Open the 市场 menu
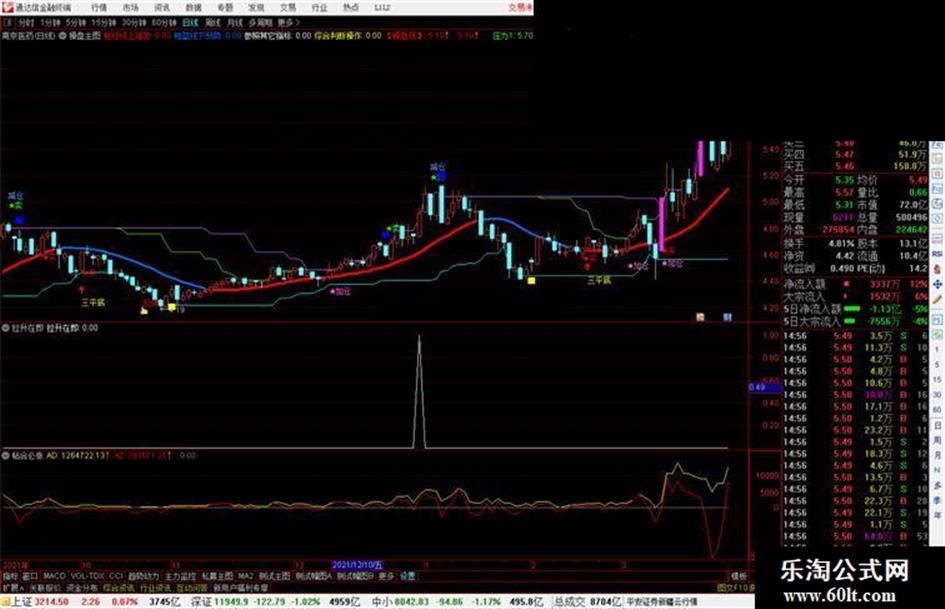Screen dimensions: 945x609 point(130,7)
